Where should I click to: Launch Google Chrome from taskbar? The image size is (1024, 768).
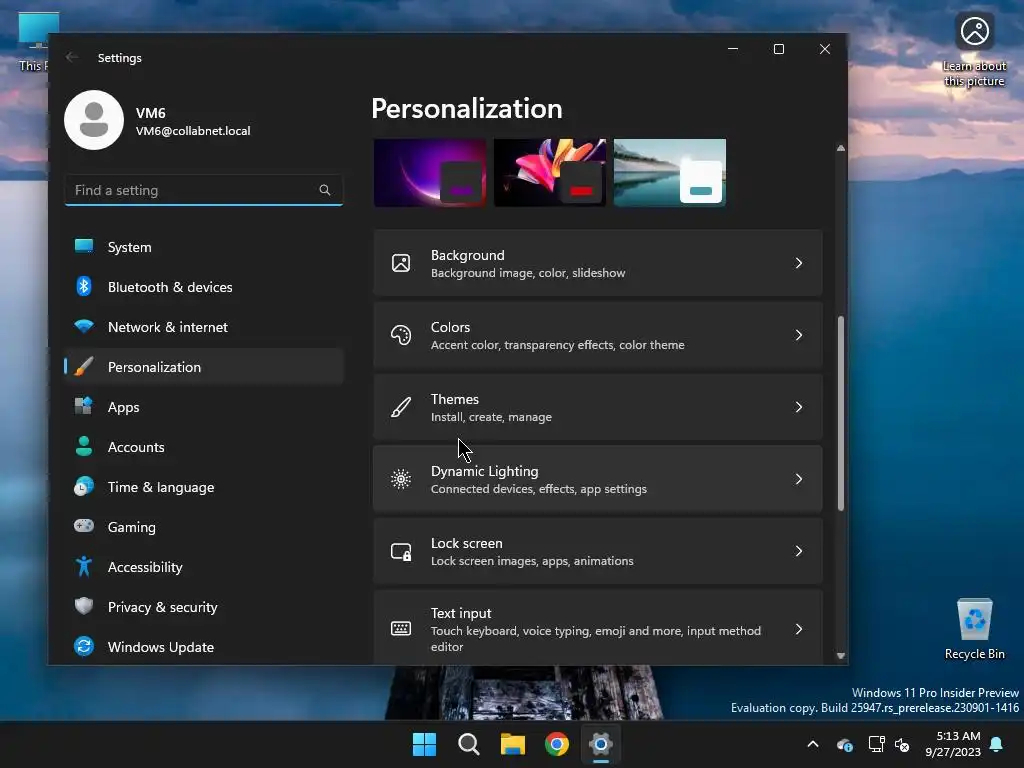557,744
